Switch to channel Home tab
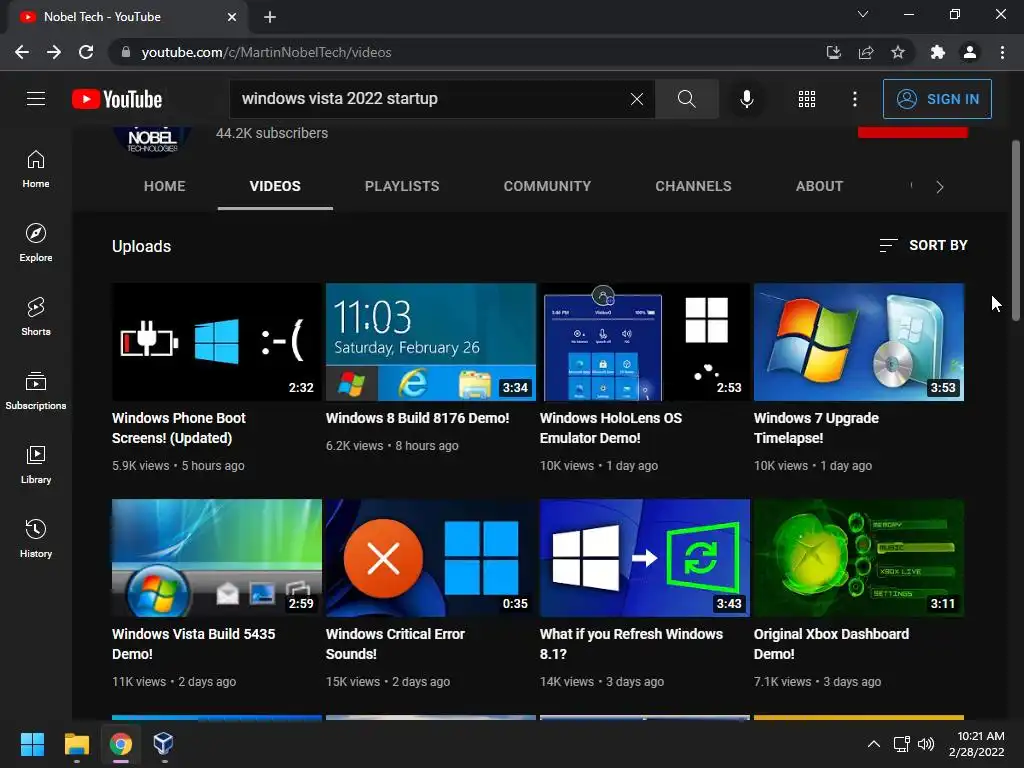Viewport: 1024px width, 768px height. pyautogui.click(x=165, y=186)
